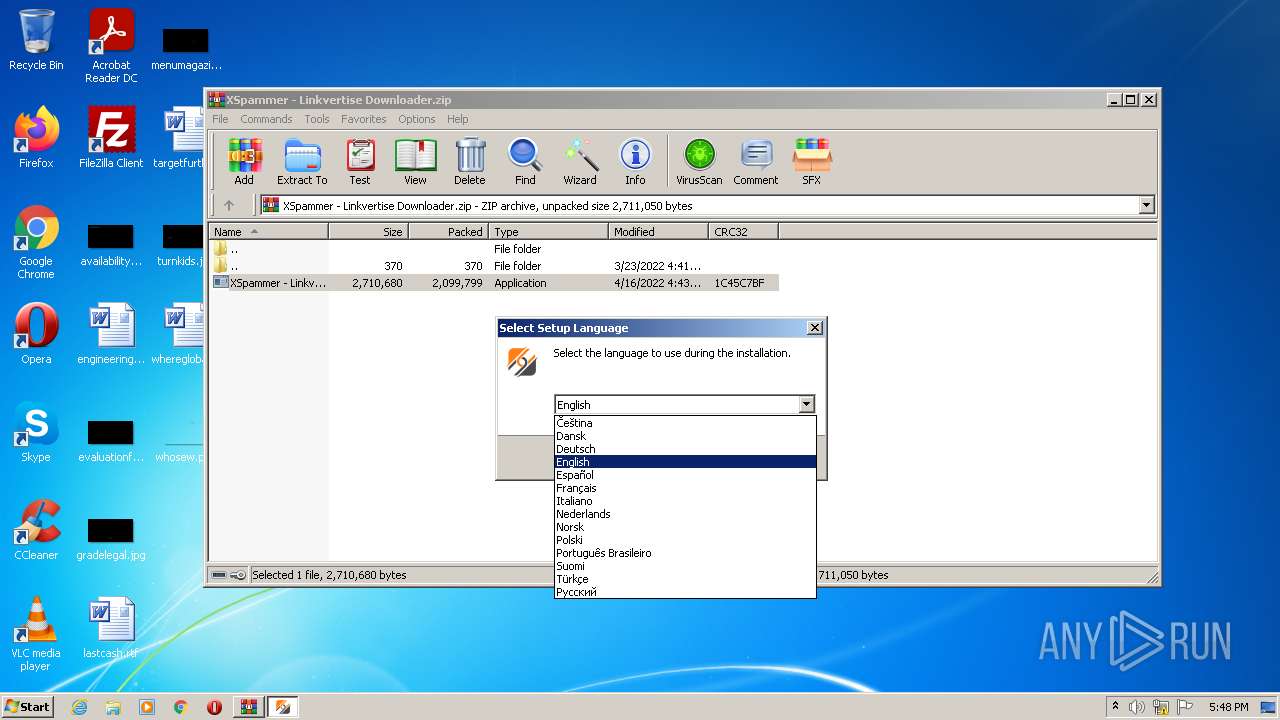
Task: Sort file list by CRC32 column
Action: tap(743, 231)
